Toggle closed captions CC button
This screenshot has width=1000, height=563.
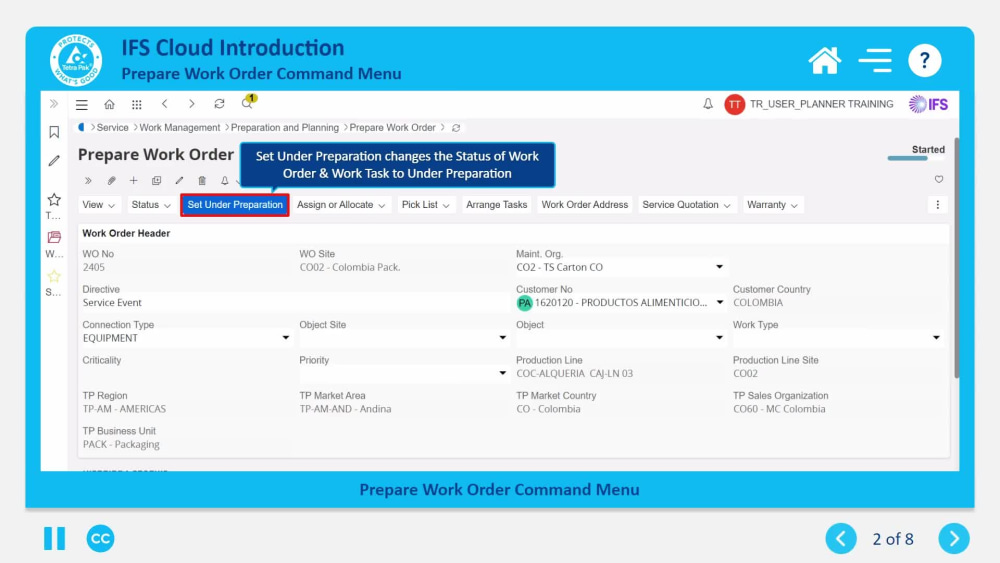(100, 539)
